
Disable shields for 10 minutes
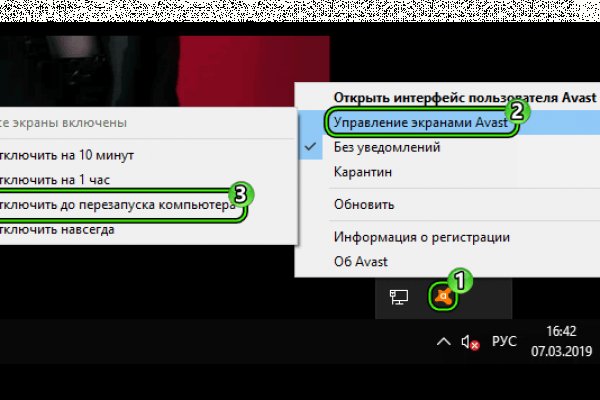pyautogui.click(x=68, y=155)
